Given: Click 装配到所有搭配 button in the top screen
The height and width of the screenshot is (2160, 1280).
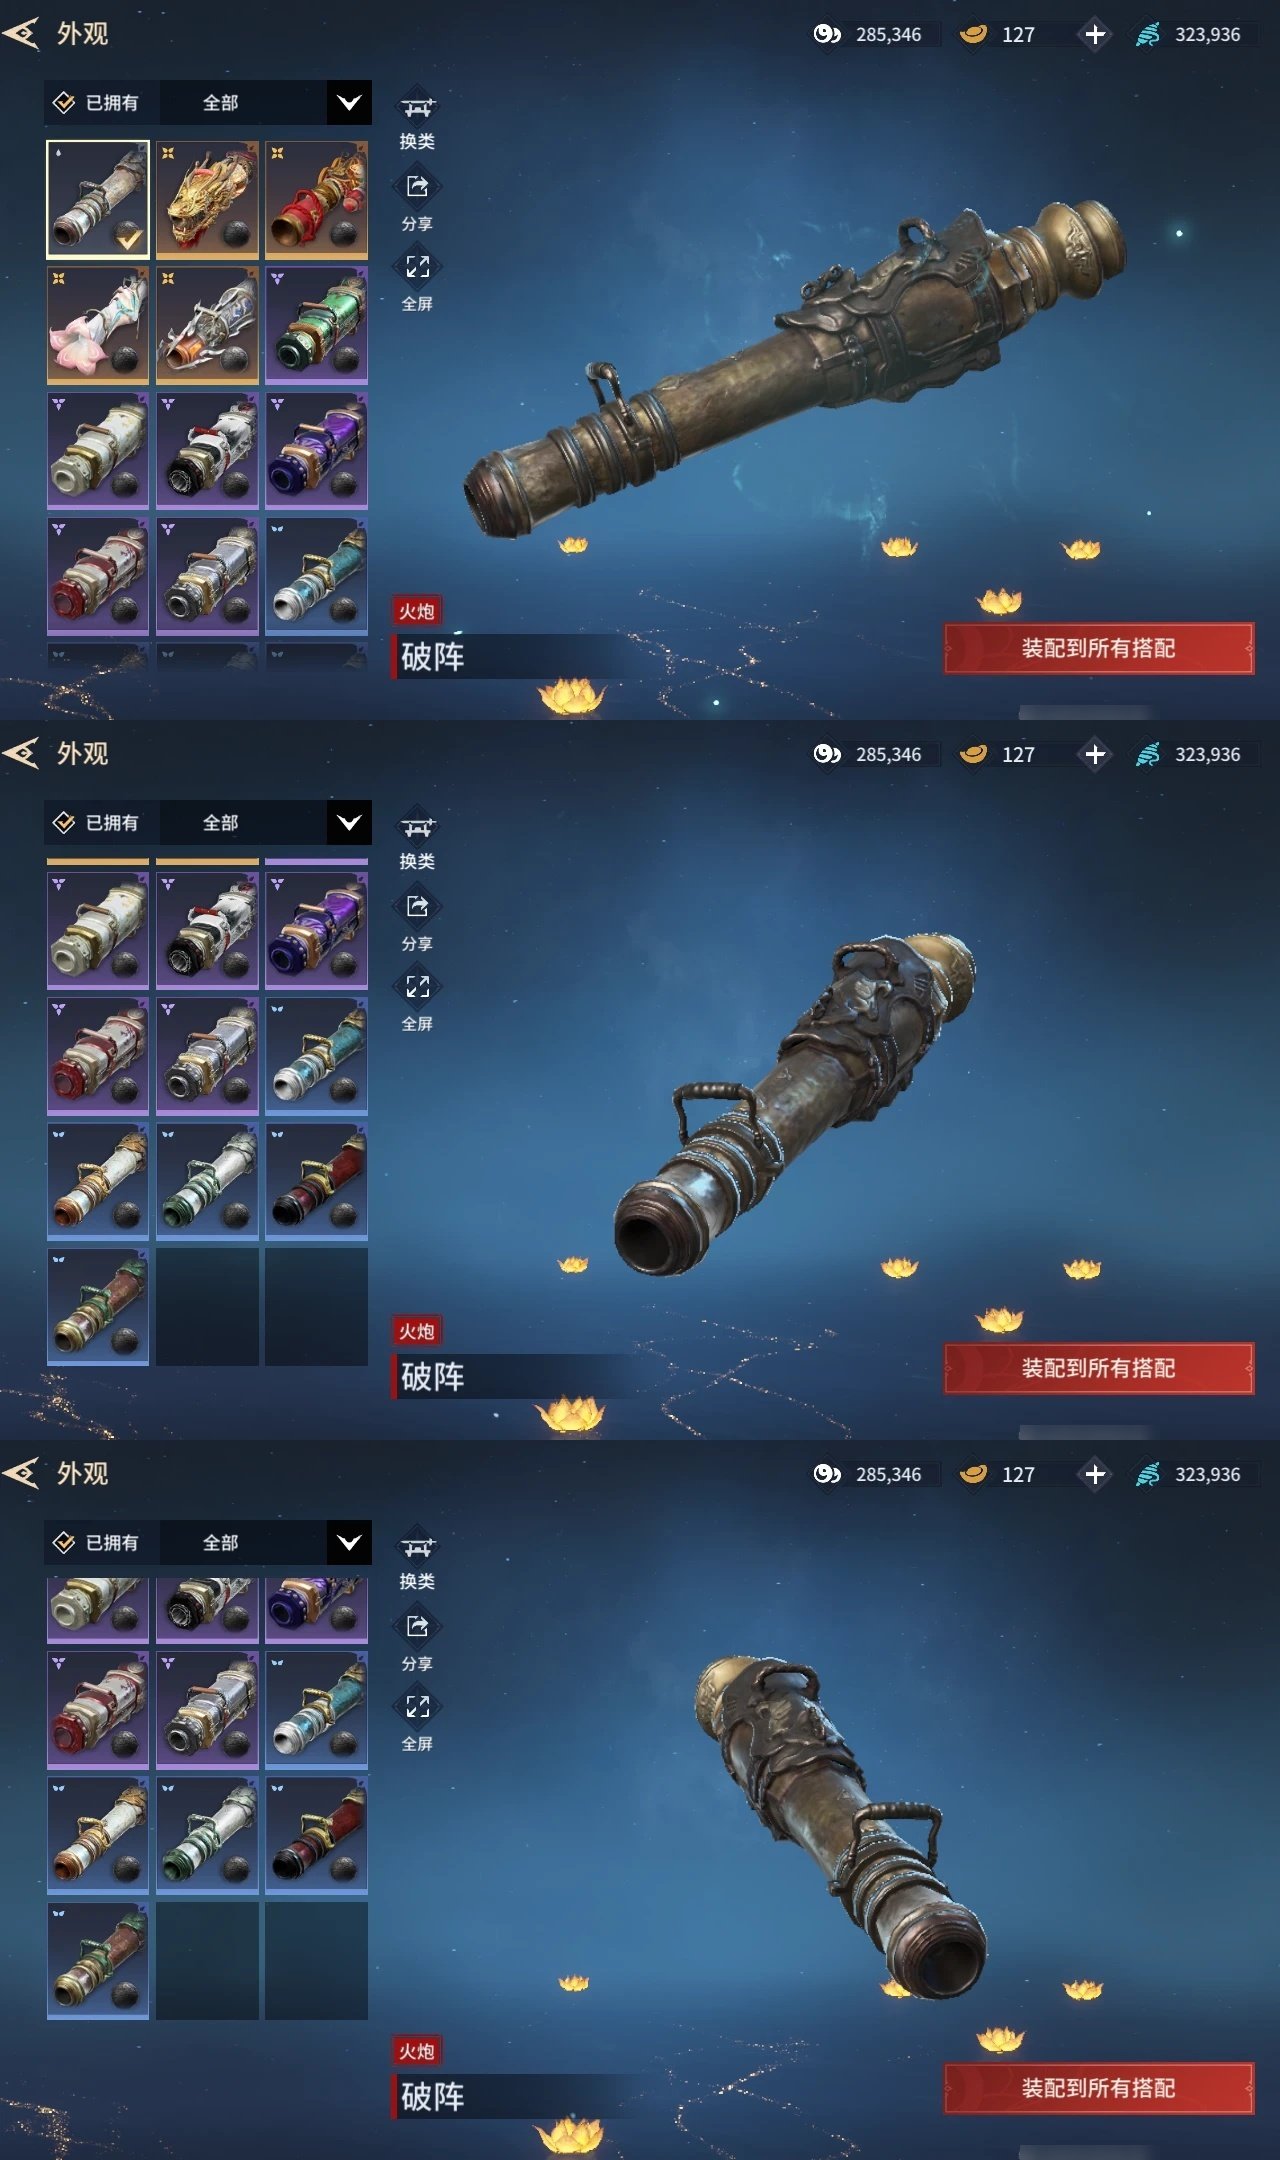Looking at the screenshot, I should pyautogui.click(x=1098, y=648).
